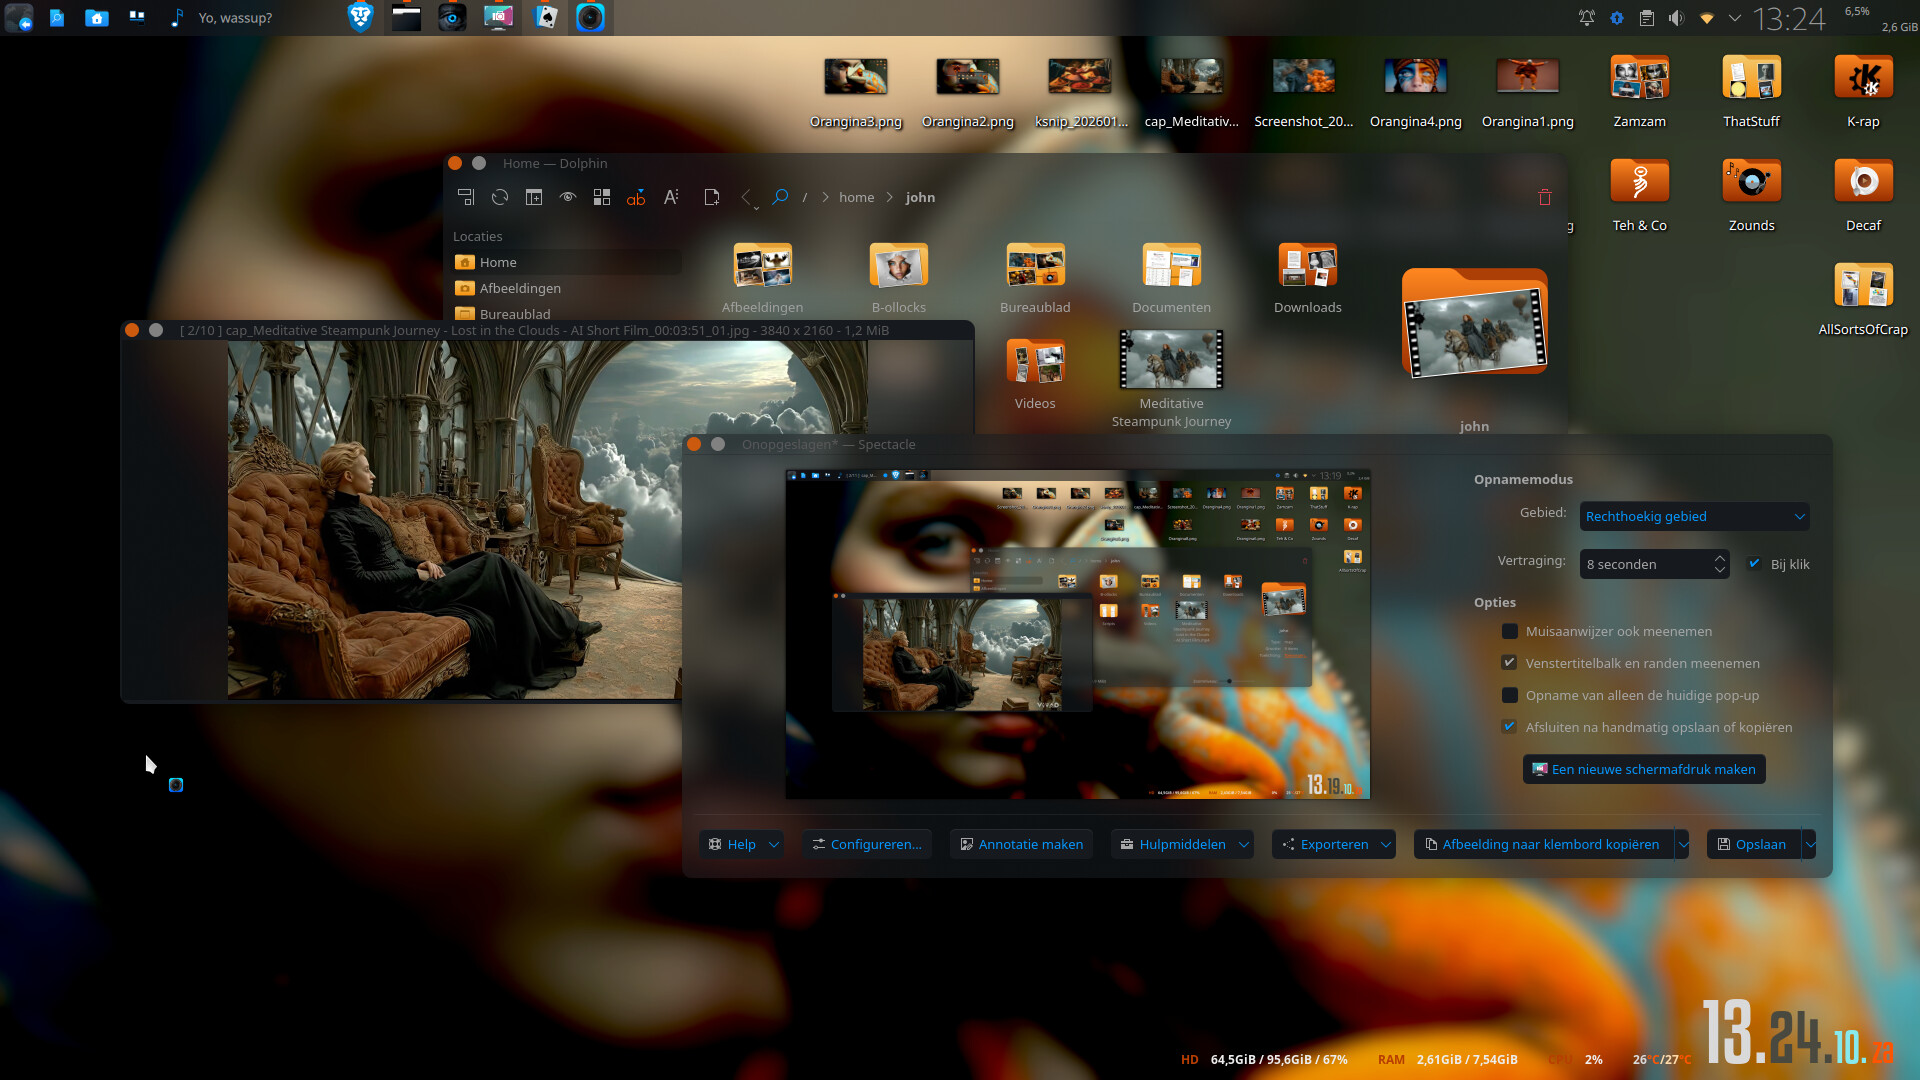Click the red trash icon in Dolphin
This screenshot has width=1920, height=1080.
[1544, 197]
